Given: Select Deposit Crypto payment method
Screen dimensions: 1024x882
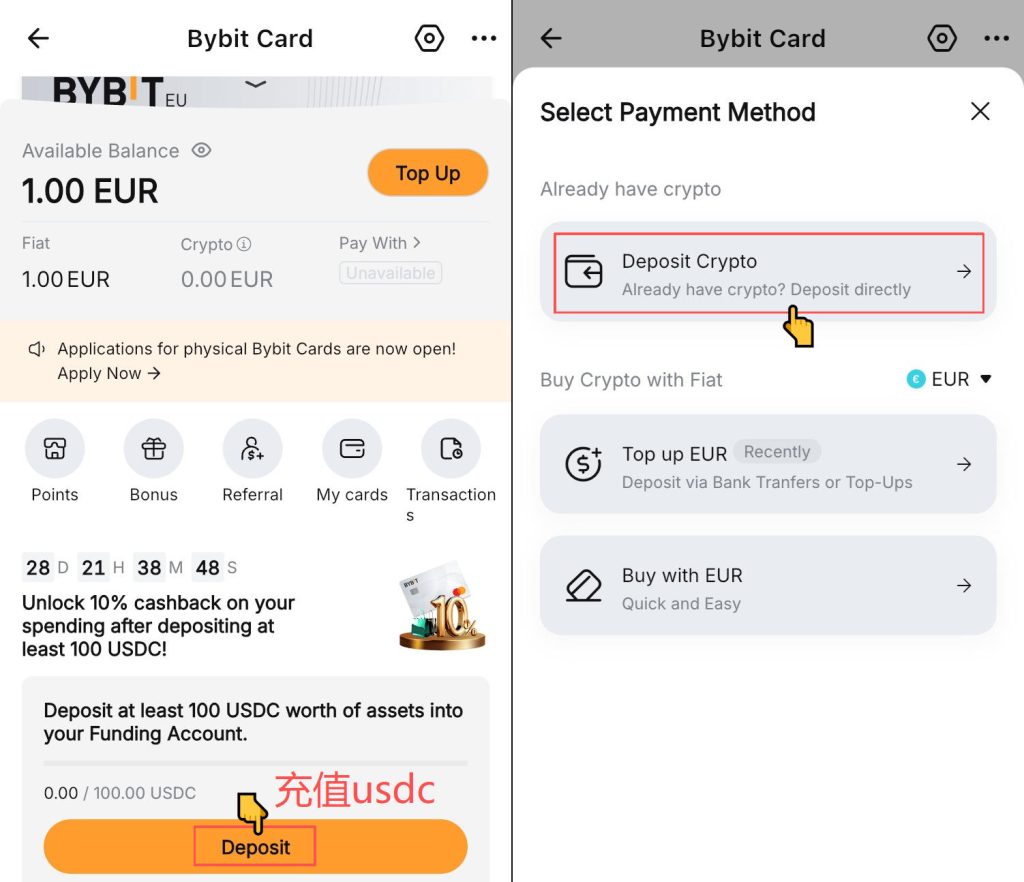Looking at the screenshot, I should point(768,272).
